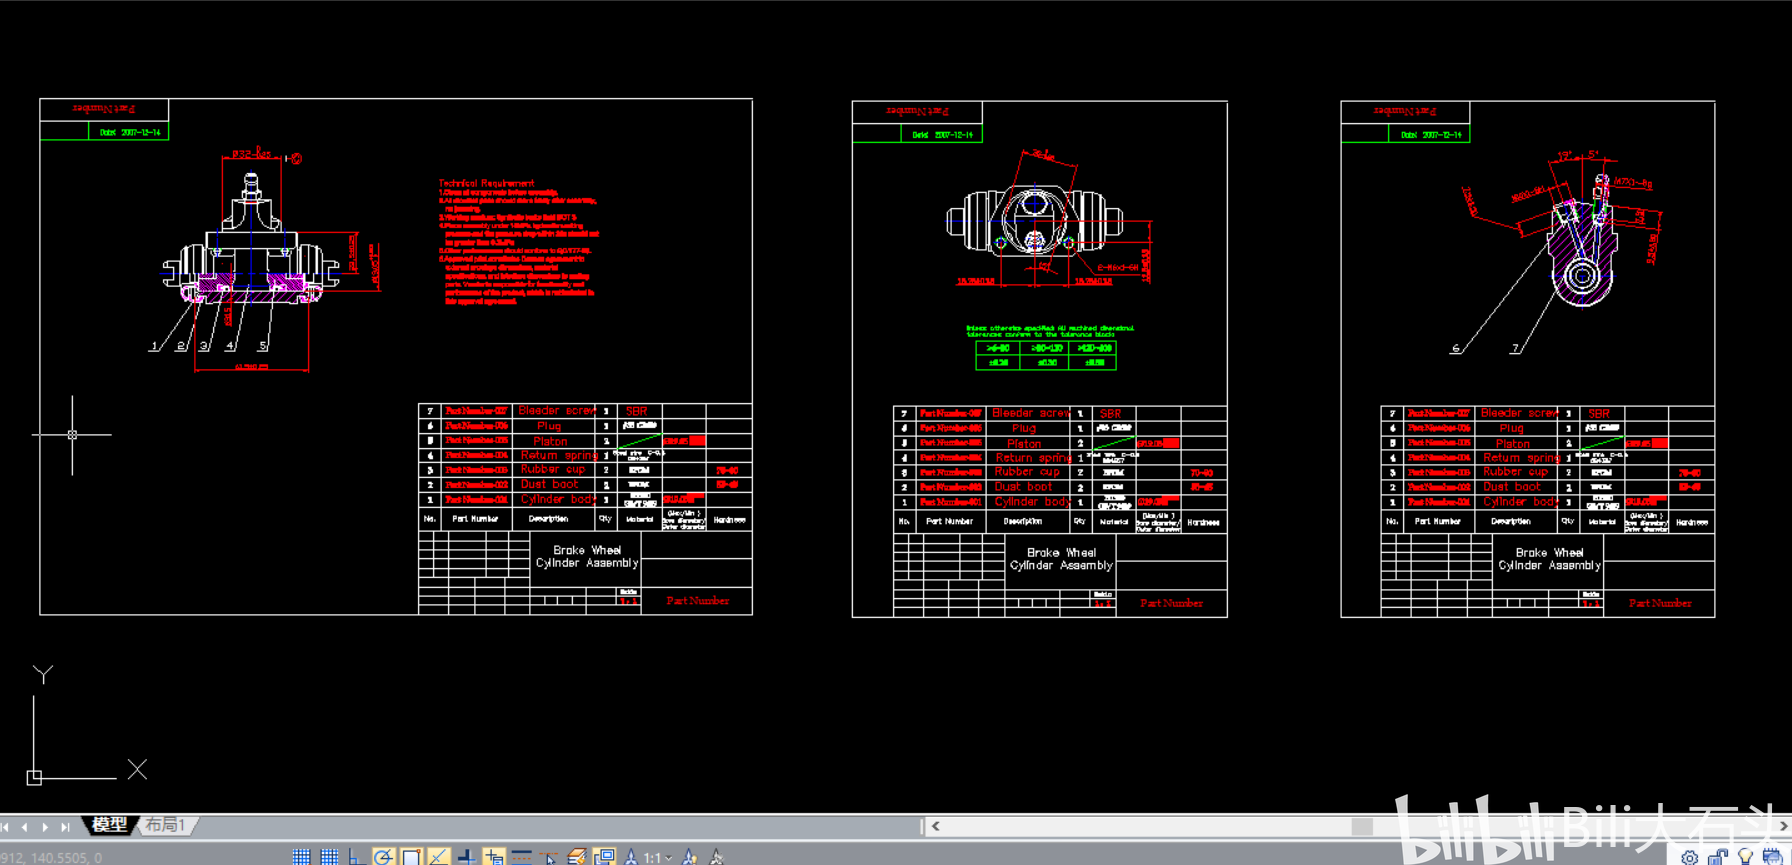The height and width of the screenshot is (865, 1792).
Task: Toggle dynamic input in status bar
Action: [x=494, y=857]
